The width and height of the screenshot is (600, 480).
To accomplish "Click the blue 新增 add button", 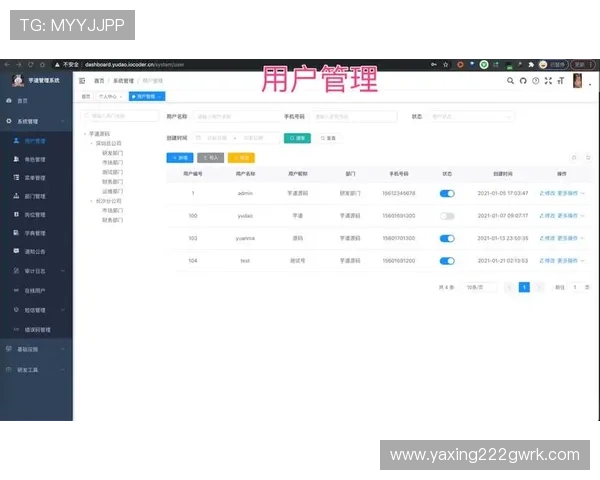I will (x=180, y=158).
